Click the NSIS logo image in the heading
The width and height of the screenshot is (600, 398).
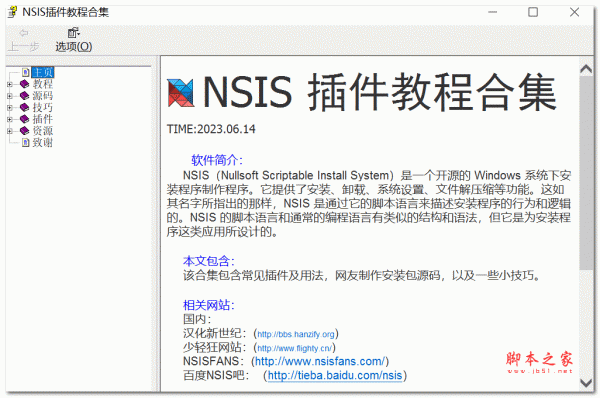pyautogui.click(x=181, y=93)
